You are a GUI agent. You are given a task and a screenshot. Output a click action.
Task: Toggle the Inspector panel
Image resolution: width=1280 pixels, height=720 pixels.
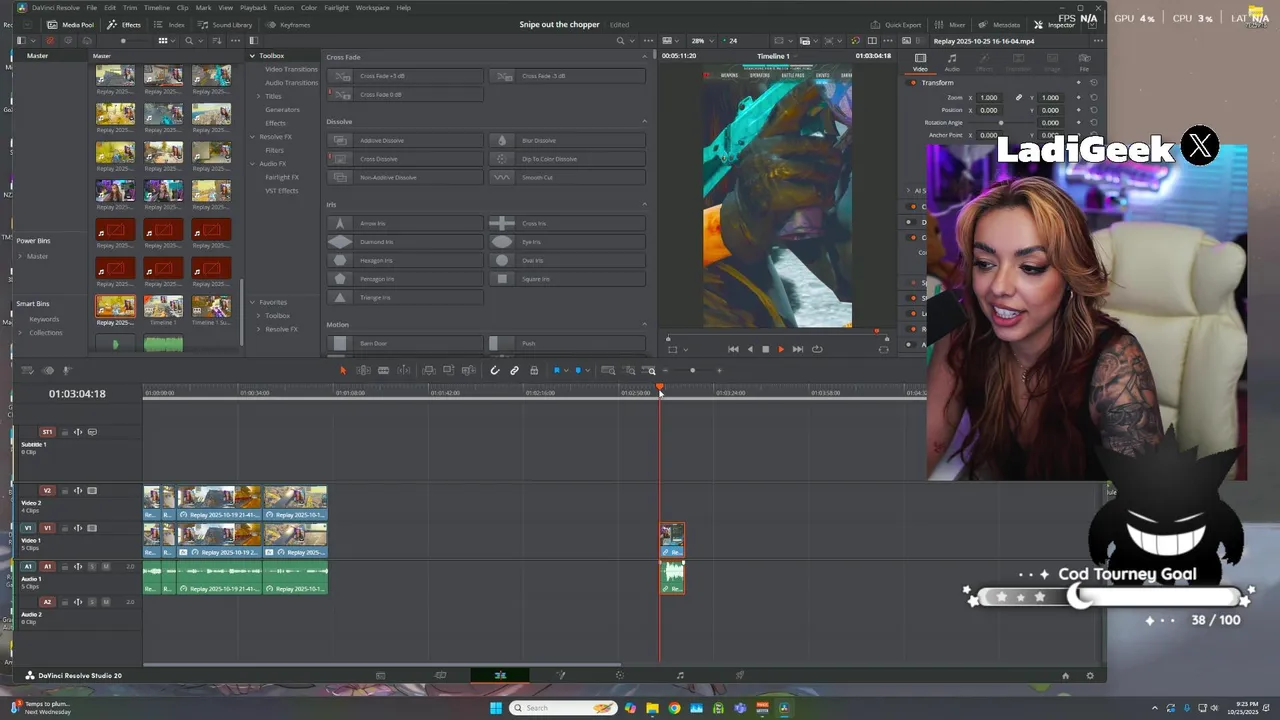coord(1054,25)
